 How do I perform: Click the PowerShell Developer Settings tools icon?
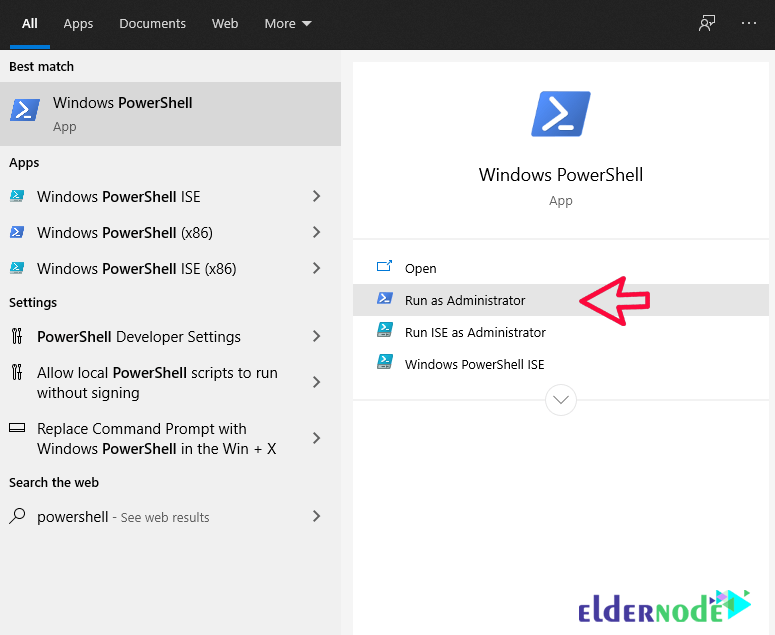point(17,336)
